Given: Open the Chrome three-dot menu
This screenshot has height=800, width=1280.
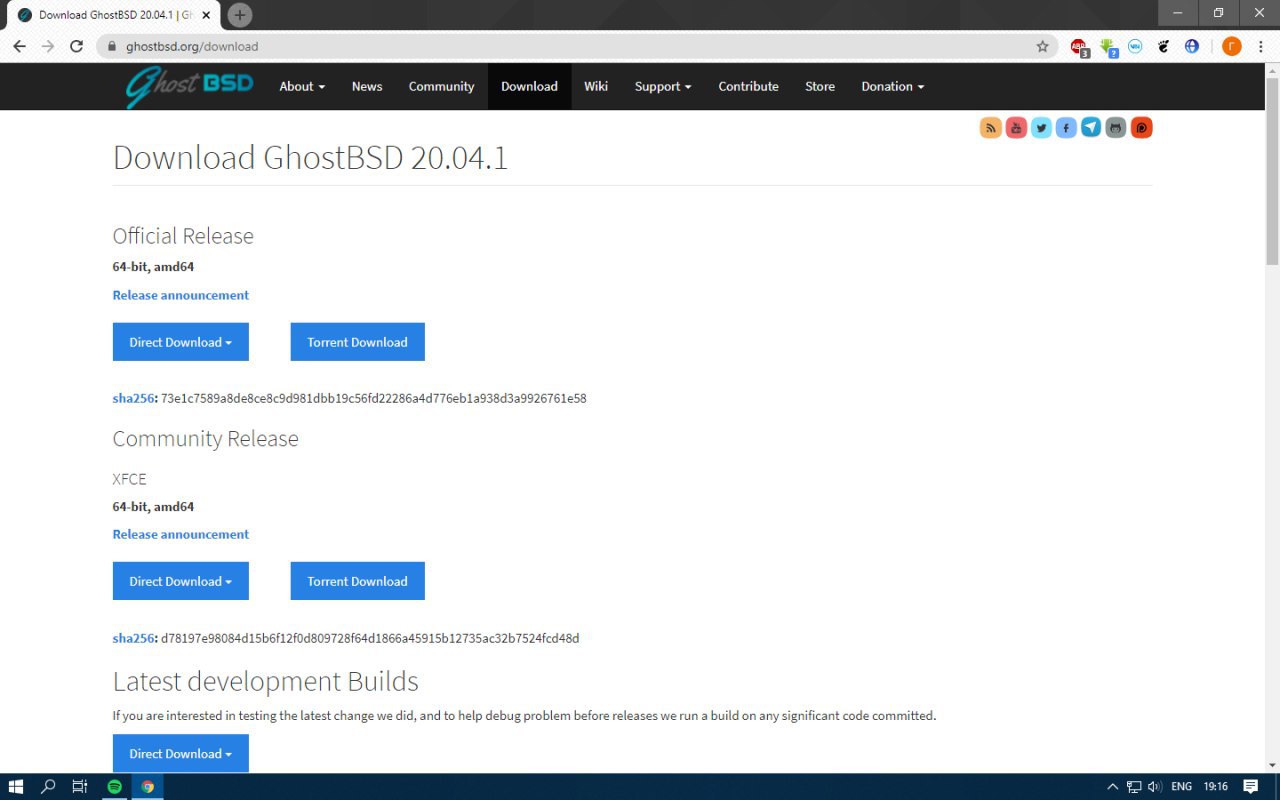Looking at the screenshot, I should pos(1260,46).
